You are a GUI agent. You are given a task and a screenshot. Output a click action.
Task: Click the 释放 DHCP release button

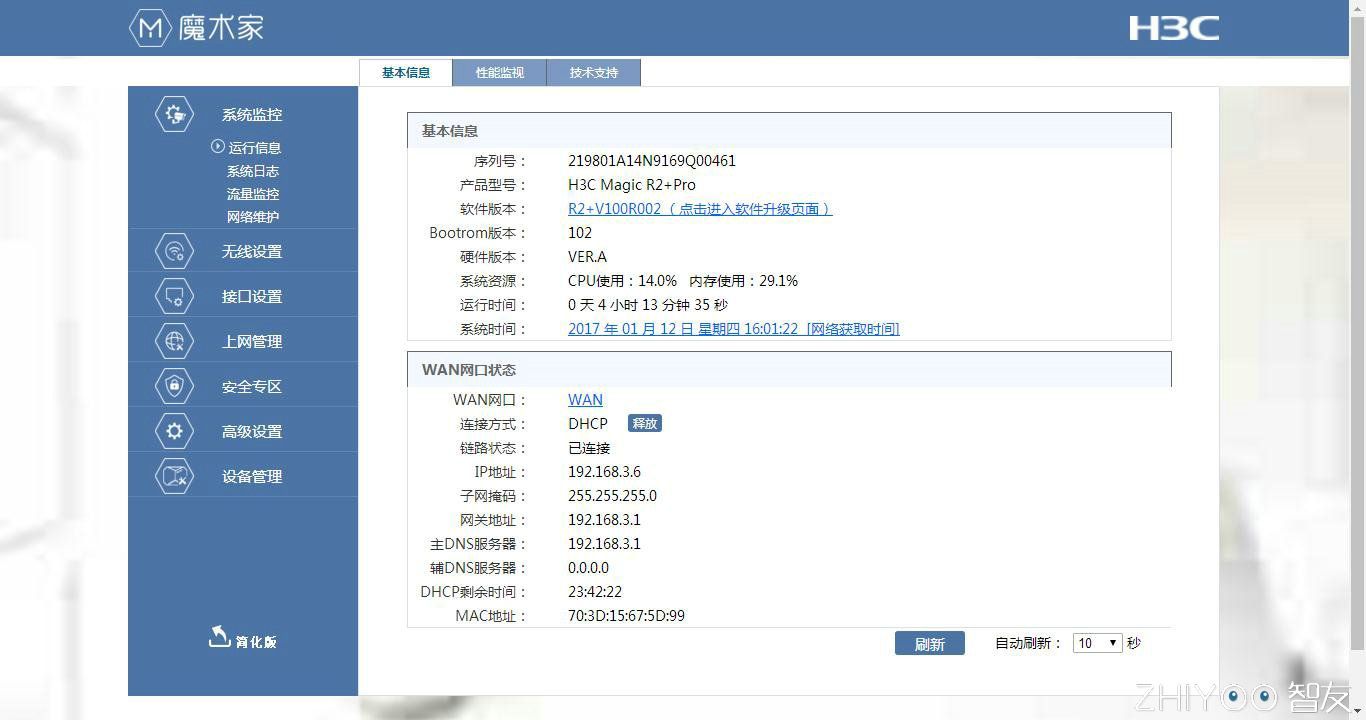(x=645, y=423)
